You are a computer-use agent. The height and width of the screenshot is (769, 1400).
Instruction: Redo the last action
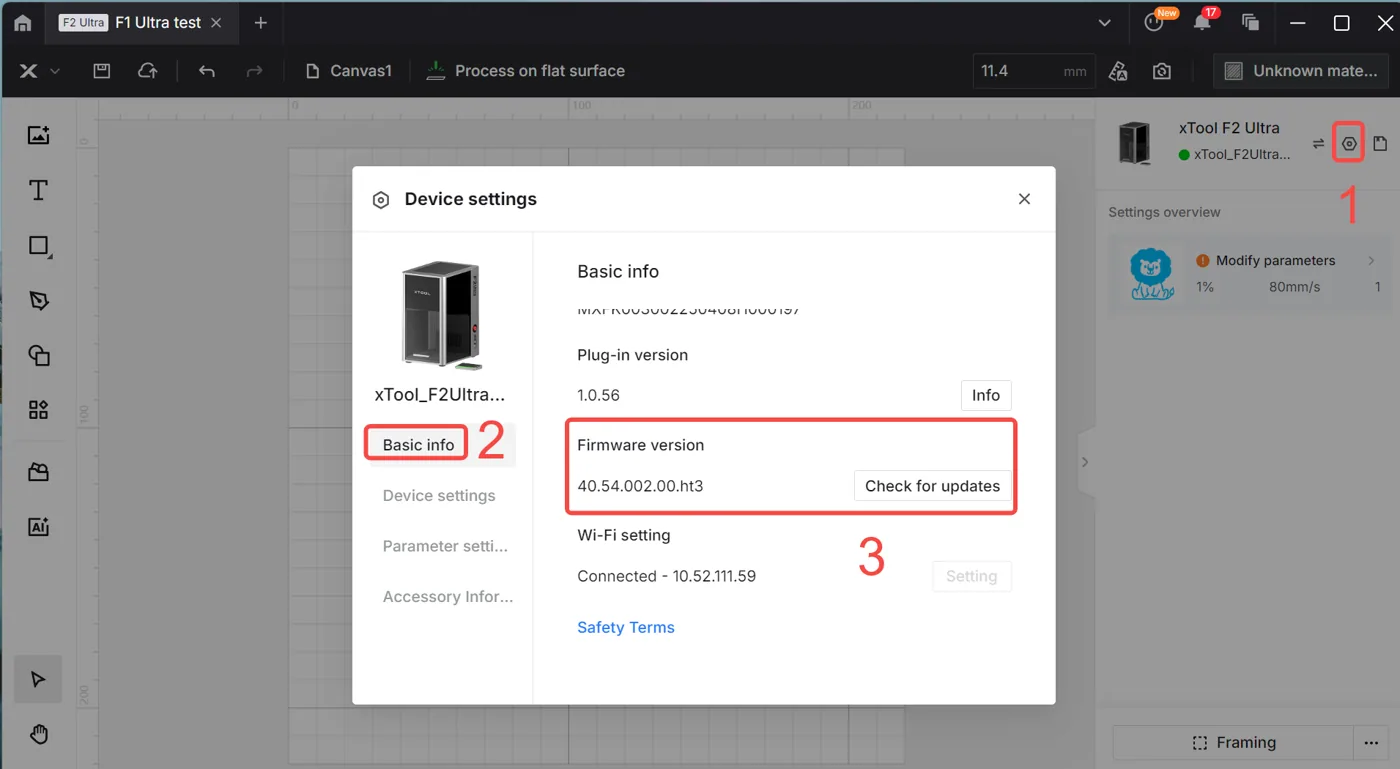[x=254, y=71]
